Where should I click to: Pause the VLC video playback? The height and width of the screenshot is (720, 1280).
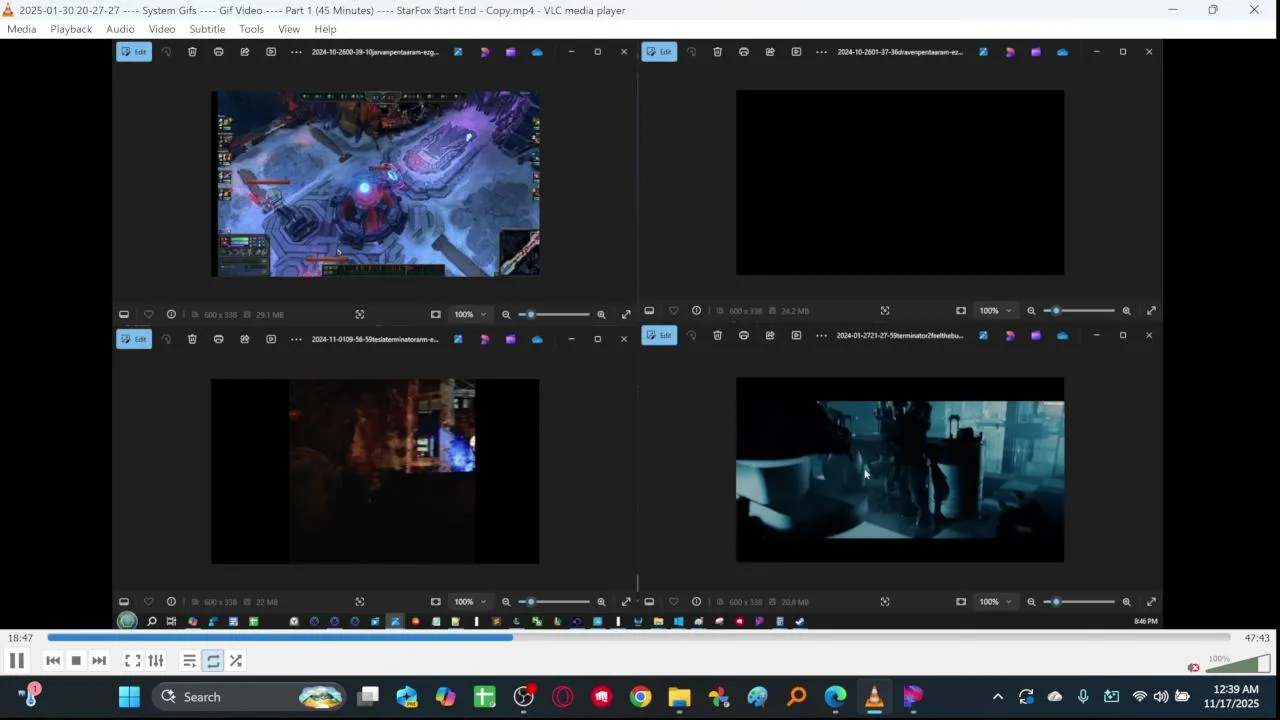pos(17,661)
